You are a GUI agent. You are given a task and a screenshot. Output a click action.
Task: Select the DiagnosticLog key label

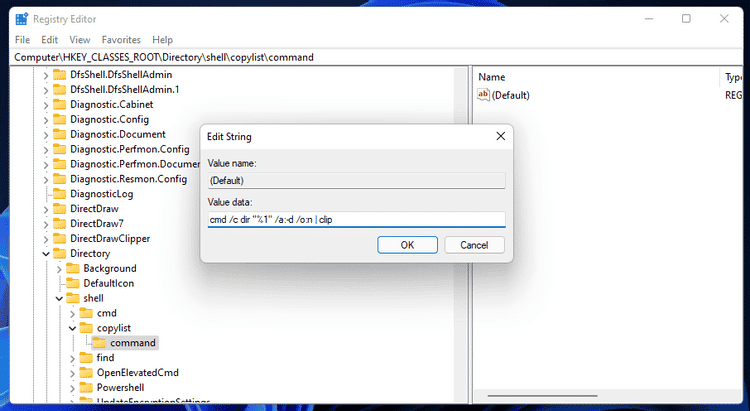(101, 194)
